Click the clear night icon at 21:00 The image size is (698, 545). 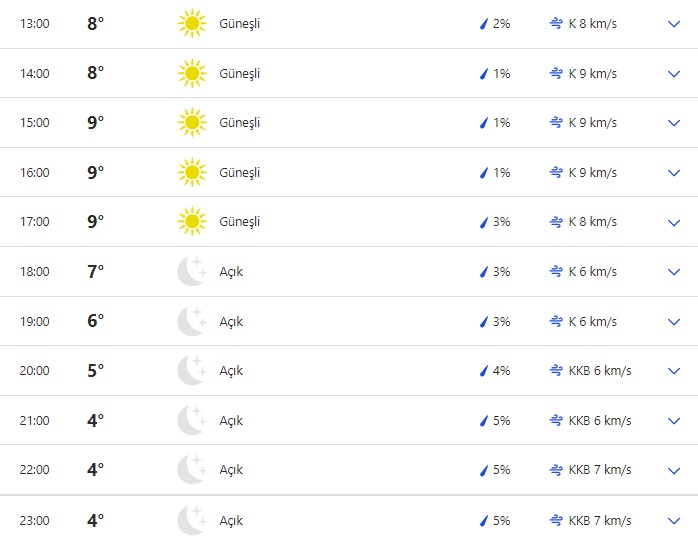tap(191, 421)
